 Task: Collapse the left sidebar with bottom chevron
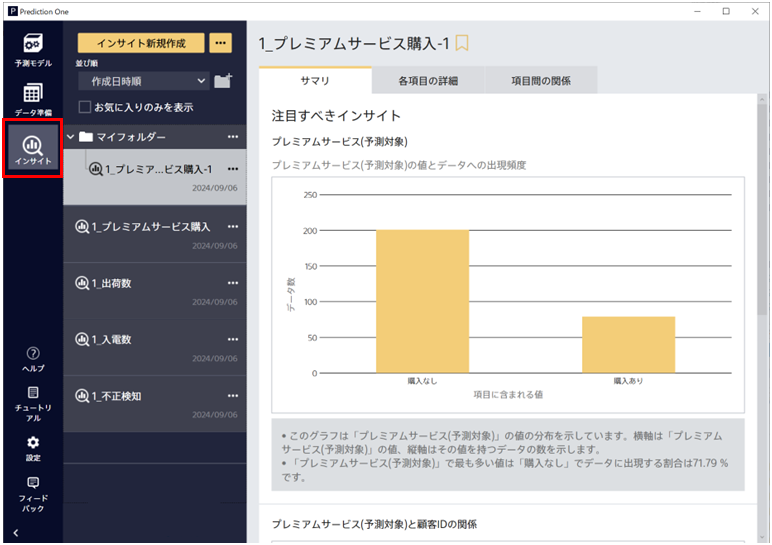15,533
